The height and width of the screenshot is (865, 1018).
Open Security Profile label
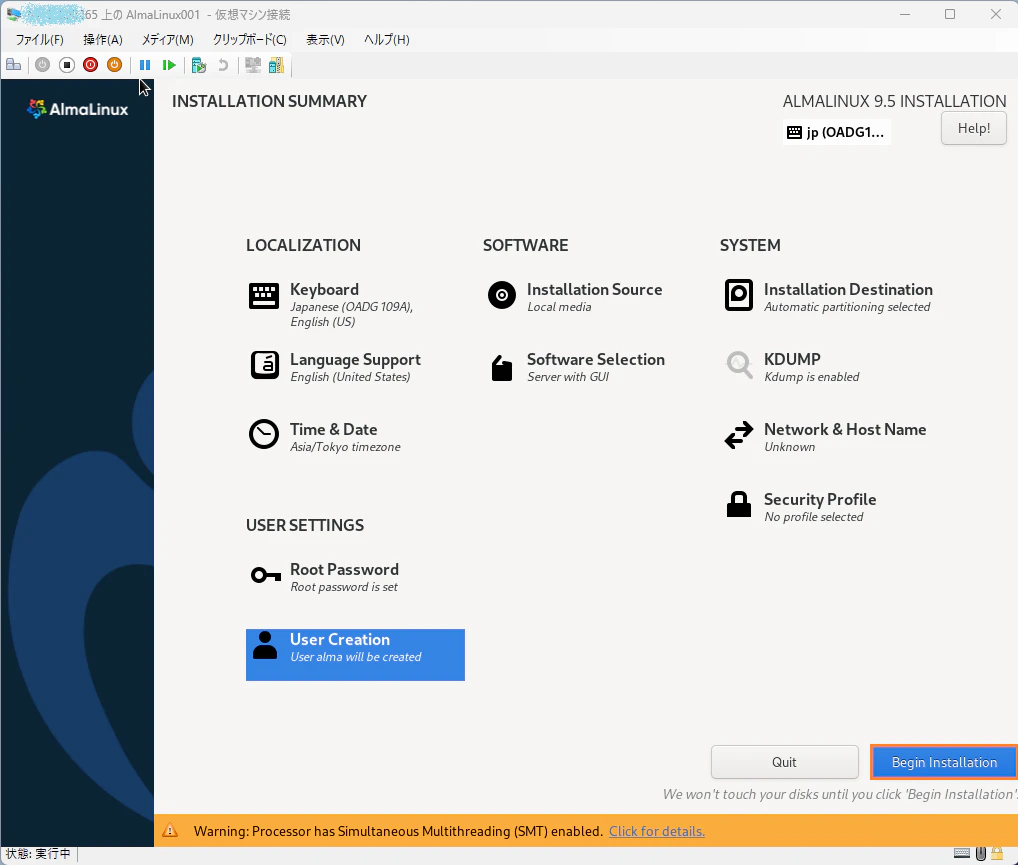click(x=820, y=500)
